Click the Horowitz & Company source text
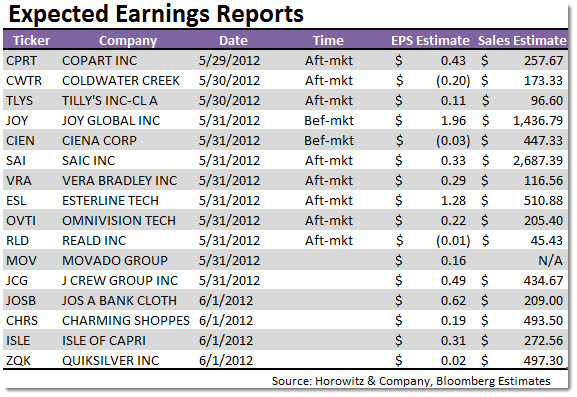The height and width of the screenshot is (397, 577). click(372, 381)
